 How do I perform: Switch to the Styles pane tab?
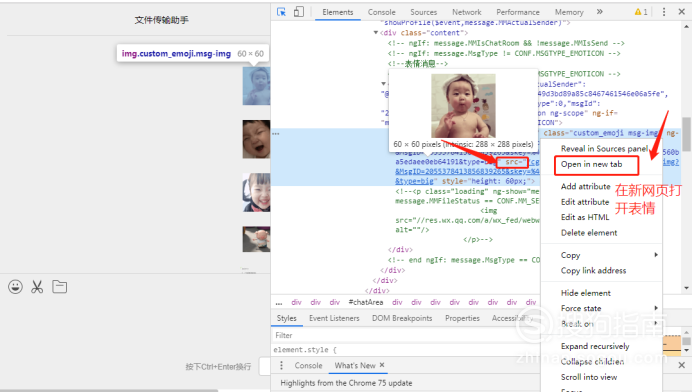tap(286, 318)
